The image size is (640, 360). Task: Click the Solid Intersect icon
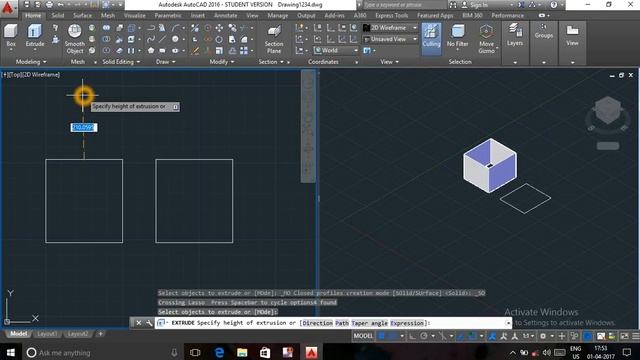107,51
